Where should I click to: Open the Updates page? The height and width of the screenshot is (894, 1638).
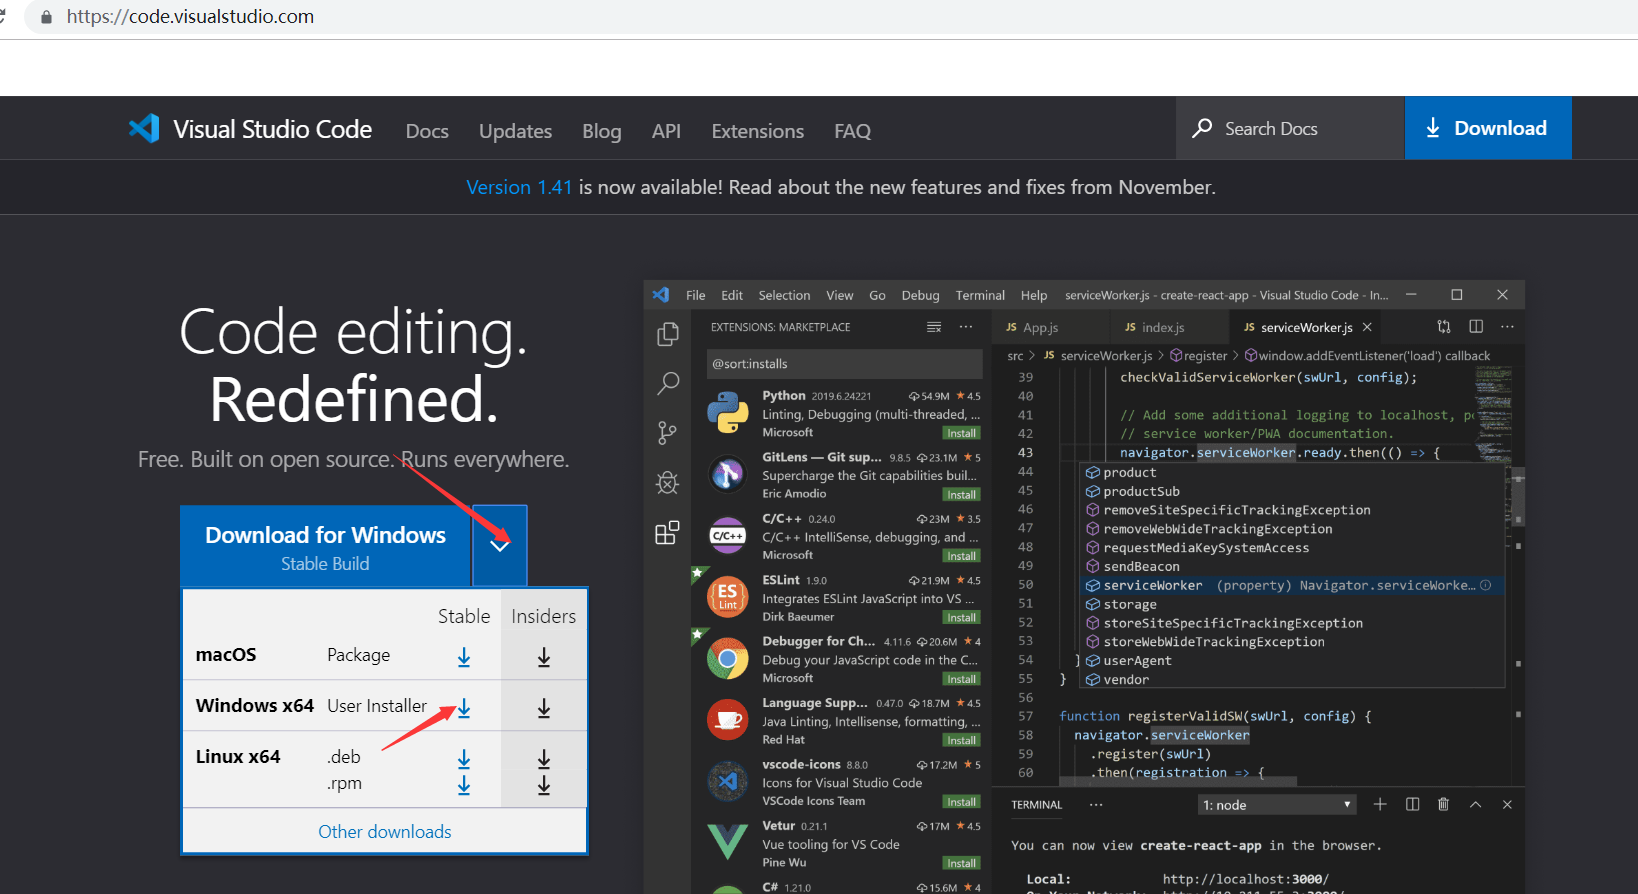click(515, 131)
